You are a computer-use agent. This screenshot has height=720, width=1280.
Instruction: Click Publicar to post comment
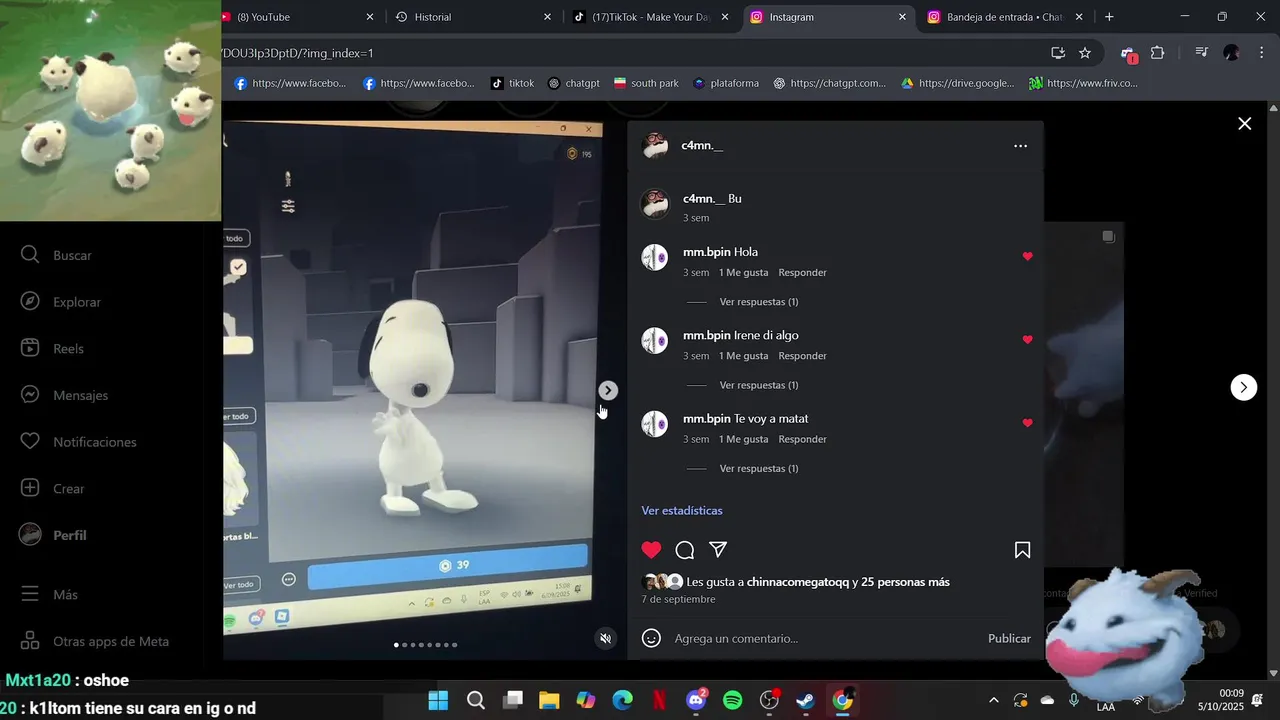click(x=1009, y=638)
